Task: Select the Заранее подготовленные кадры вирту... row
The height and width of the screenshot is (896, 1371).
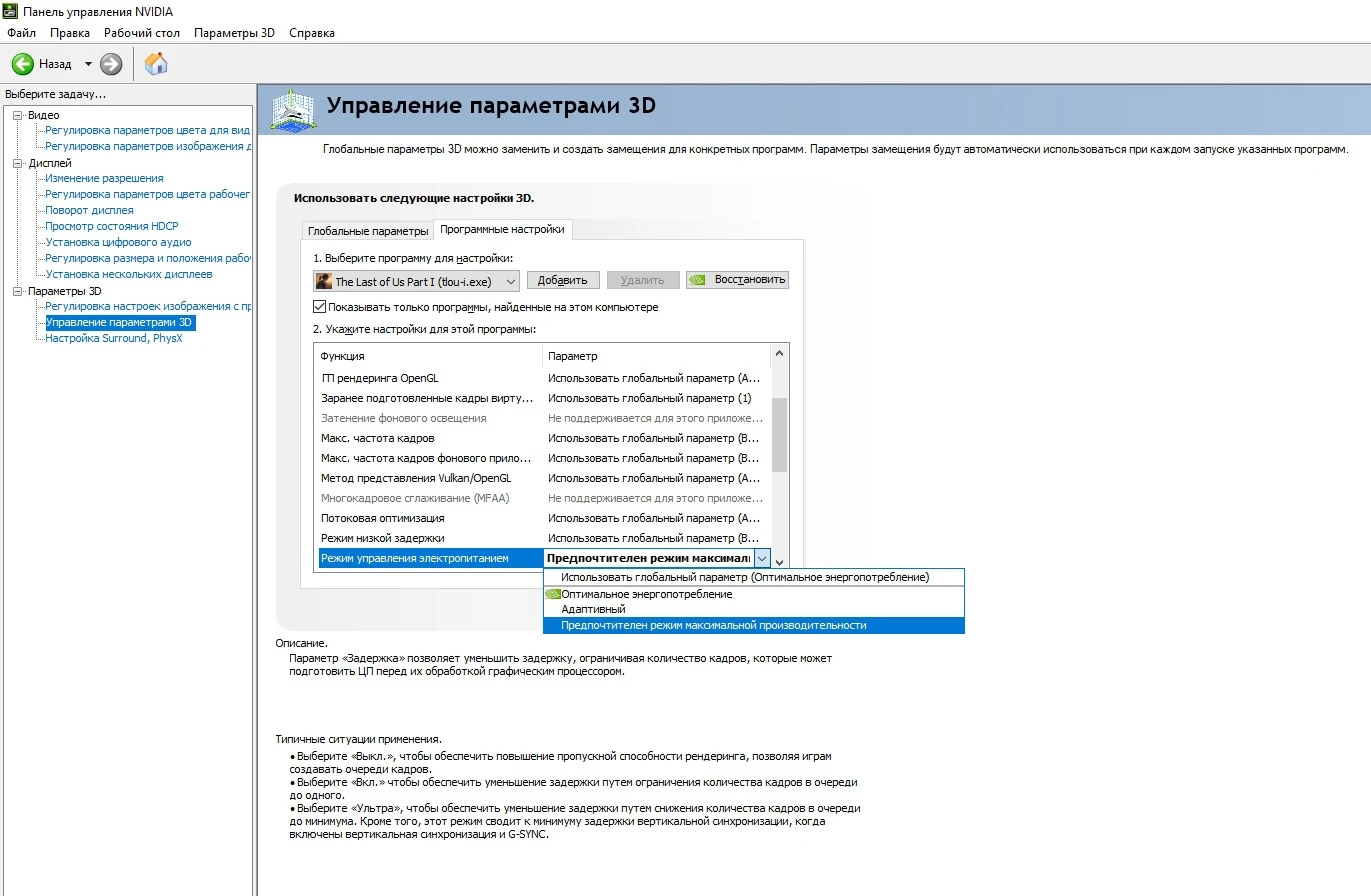Action: click(543, 398)
